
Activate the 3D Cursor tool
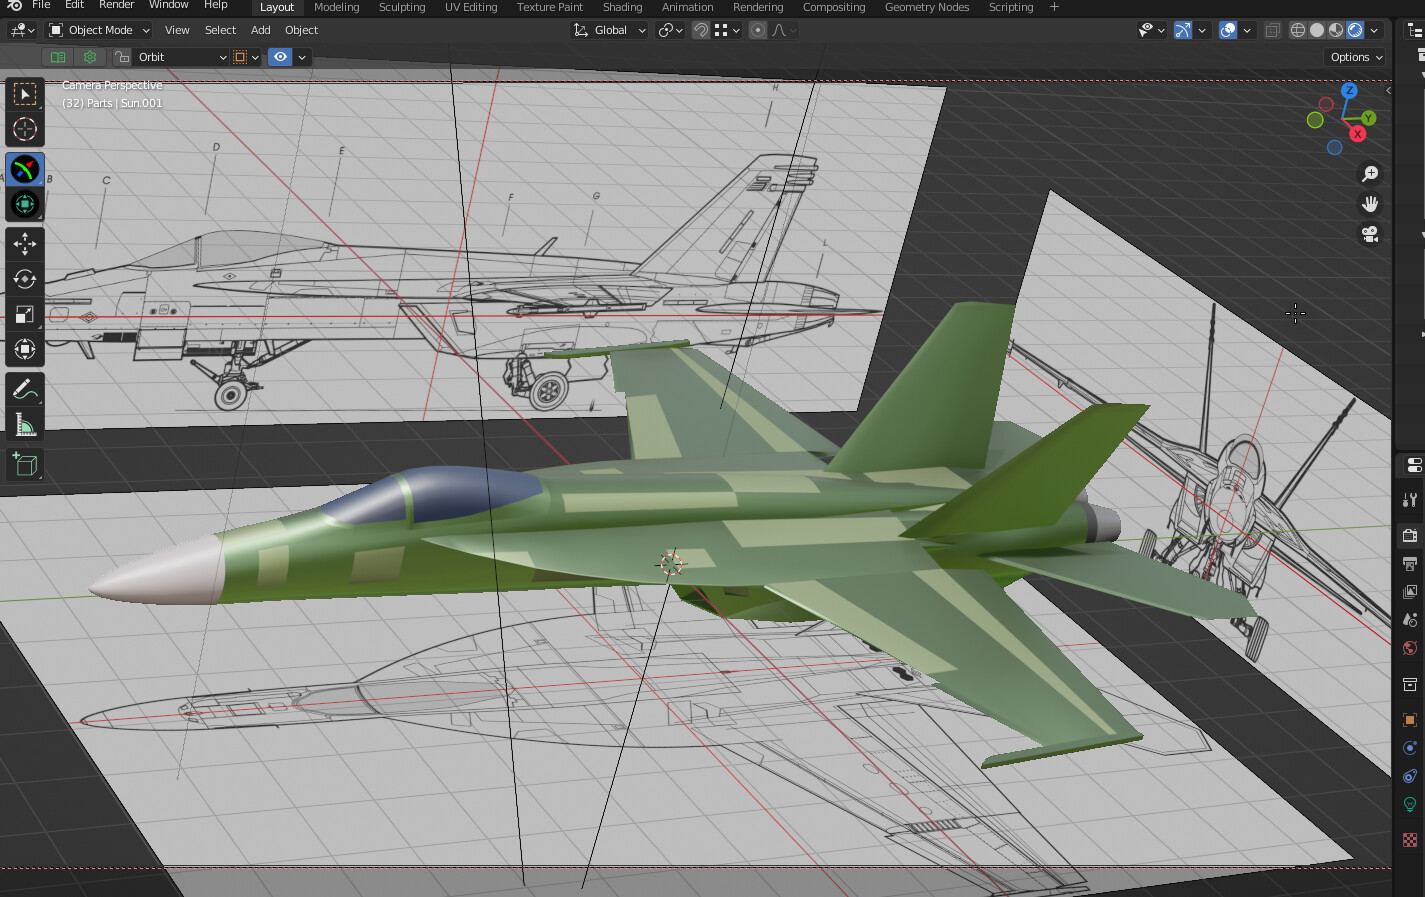coord(25,129)
